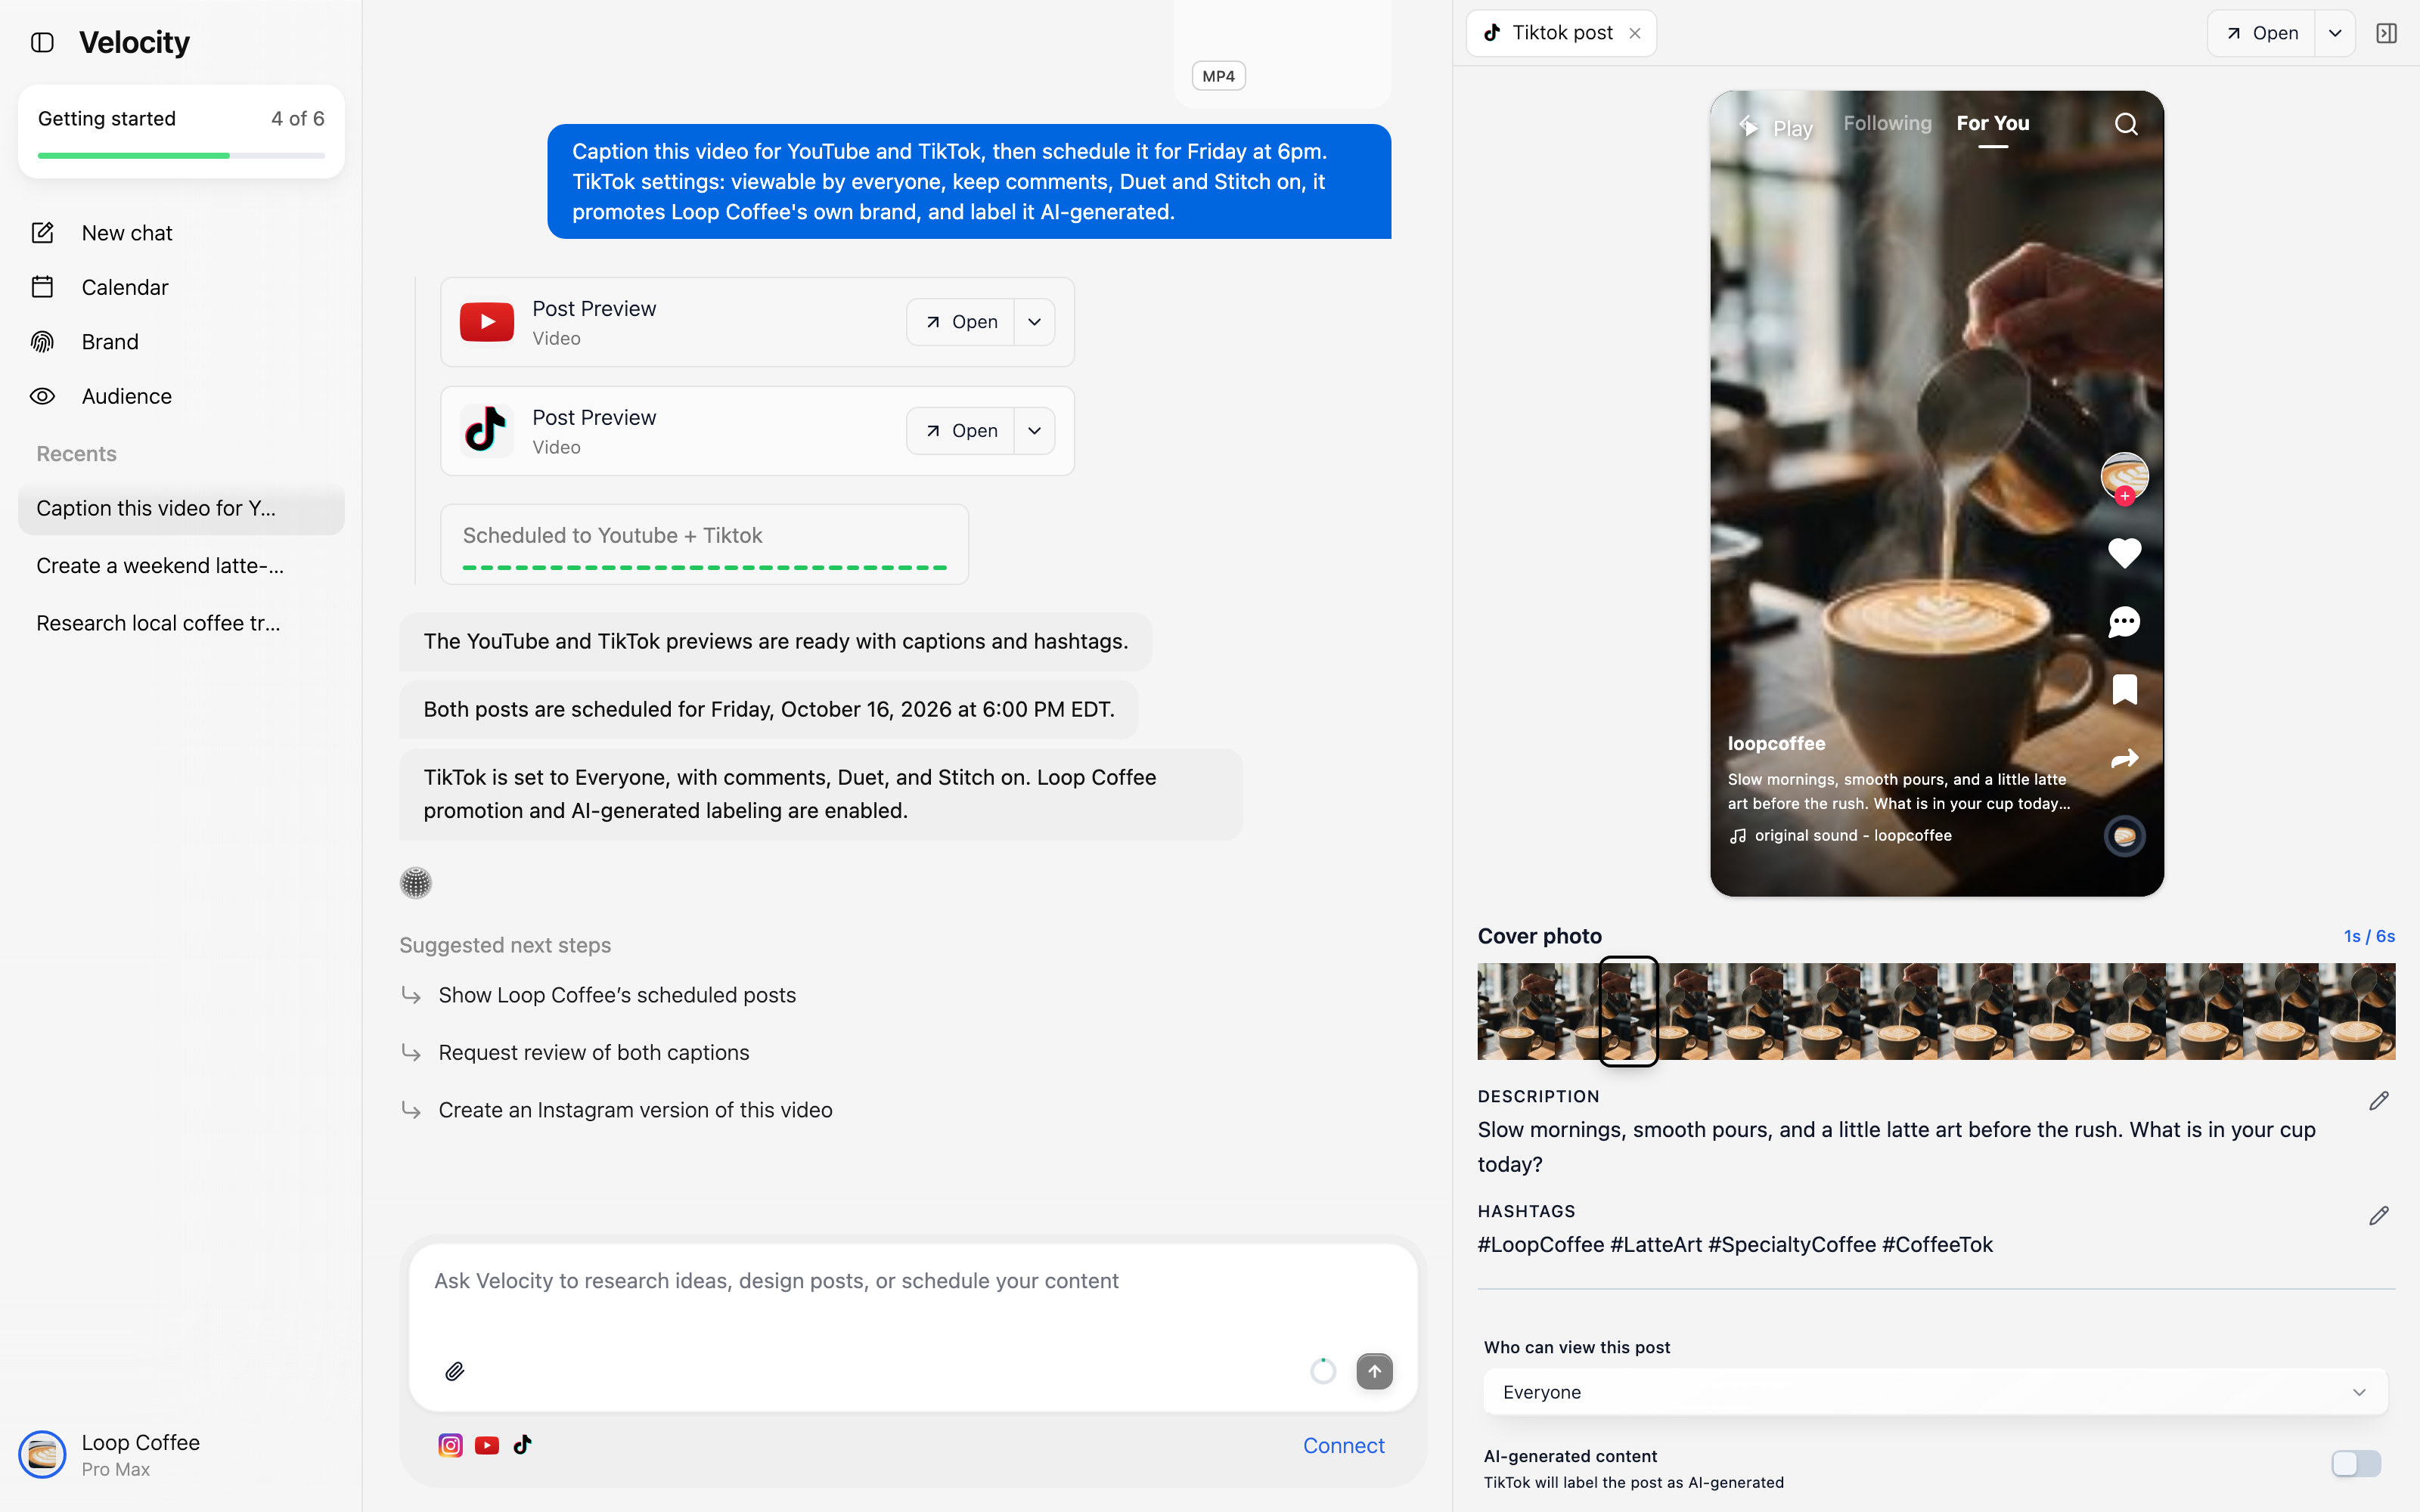Click the Connect link

(x=1343, y=1445)
